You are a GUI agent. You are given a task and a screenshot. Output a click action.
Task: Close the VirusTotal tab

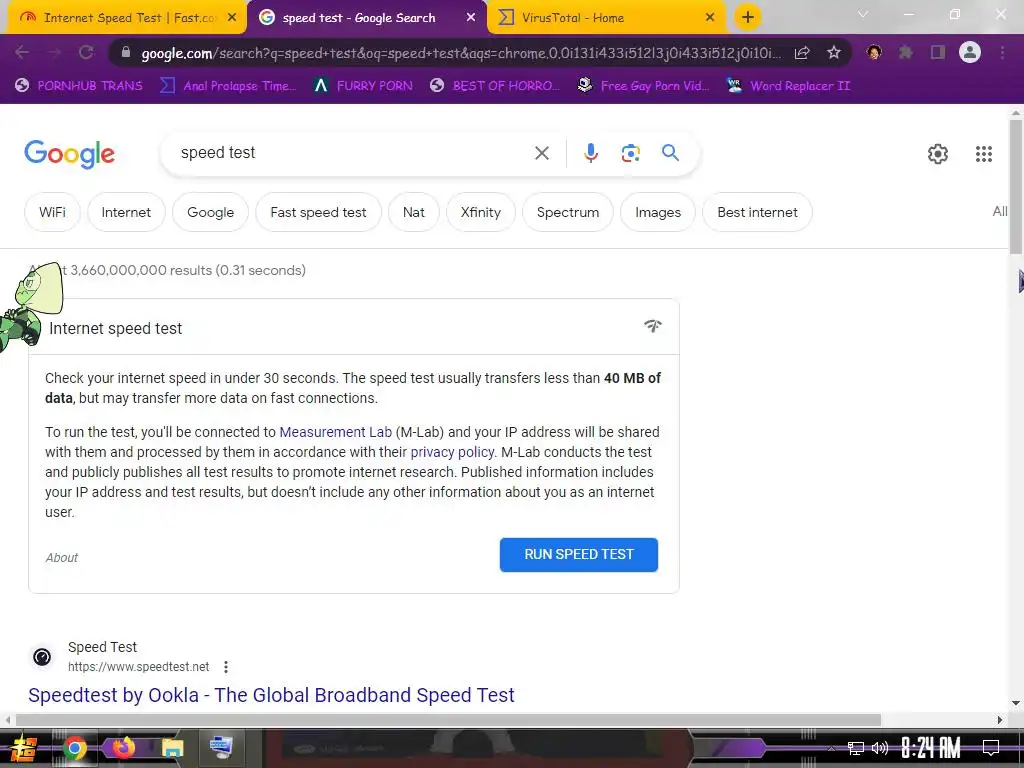(x=710, y=18)
